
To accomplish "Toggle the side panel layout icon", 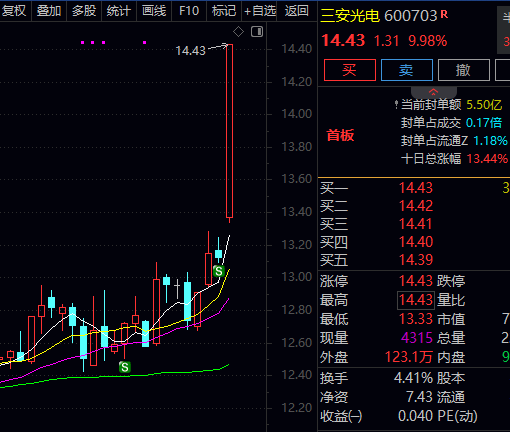I will point(257,32).
